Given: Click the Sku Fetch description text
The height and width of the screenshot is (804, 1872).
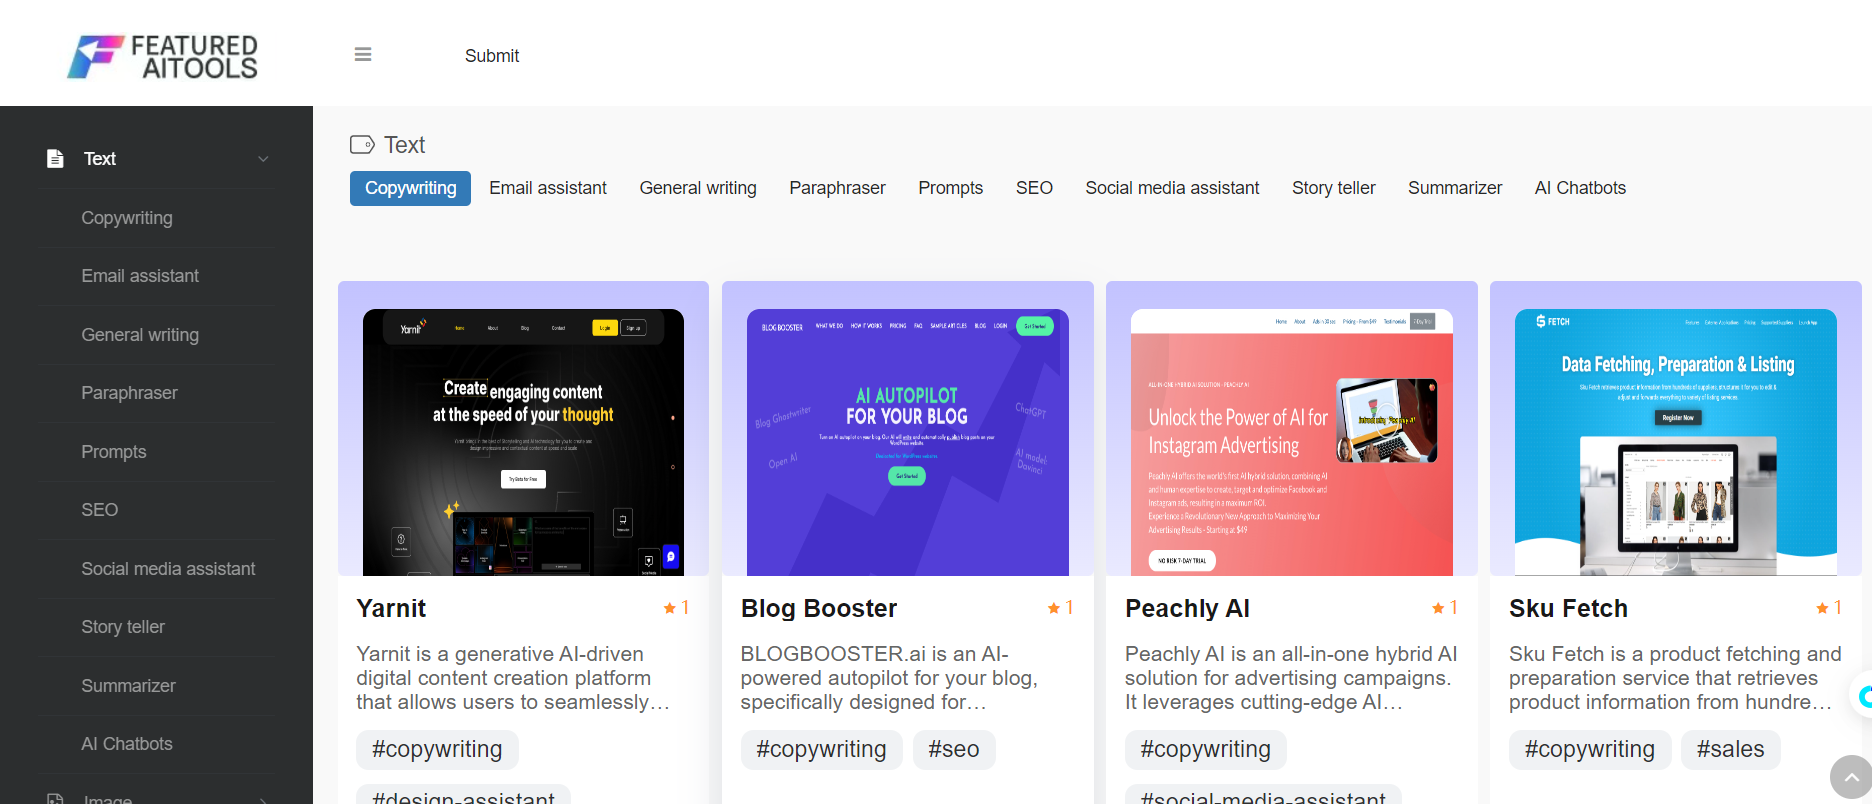Looking at the screenshot, I should 1675,678.
